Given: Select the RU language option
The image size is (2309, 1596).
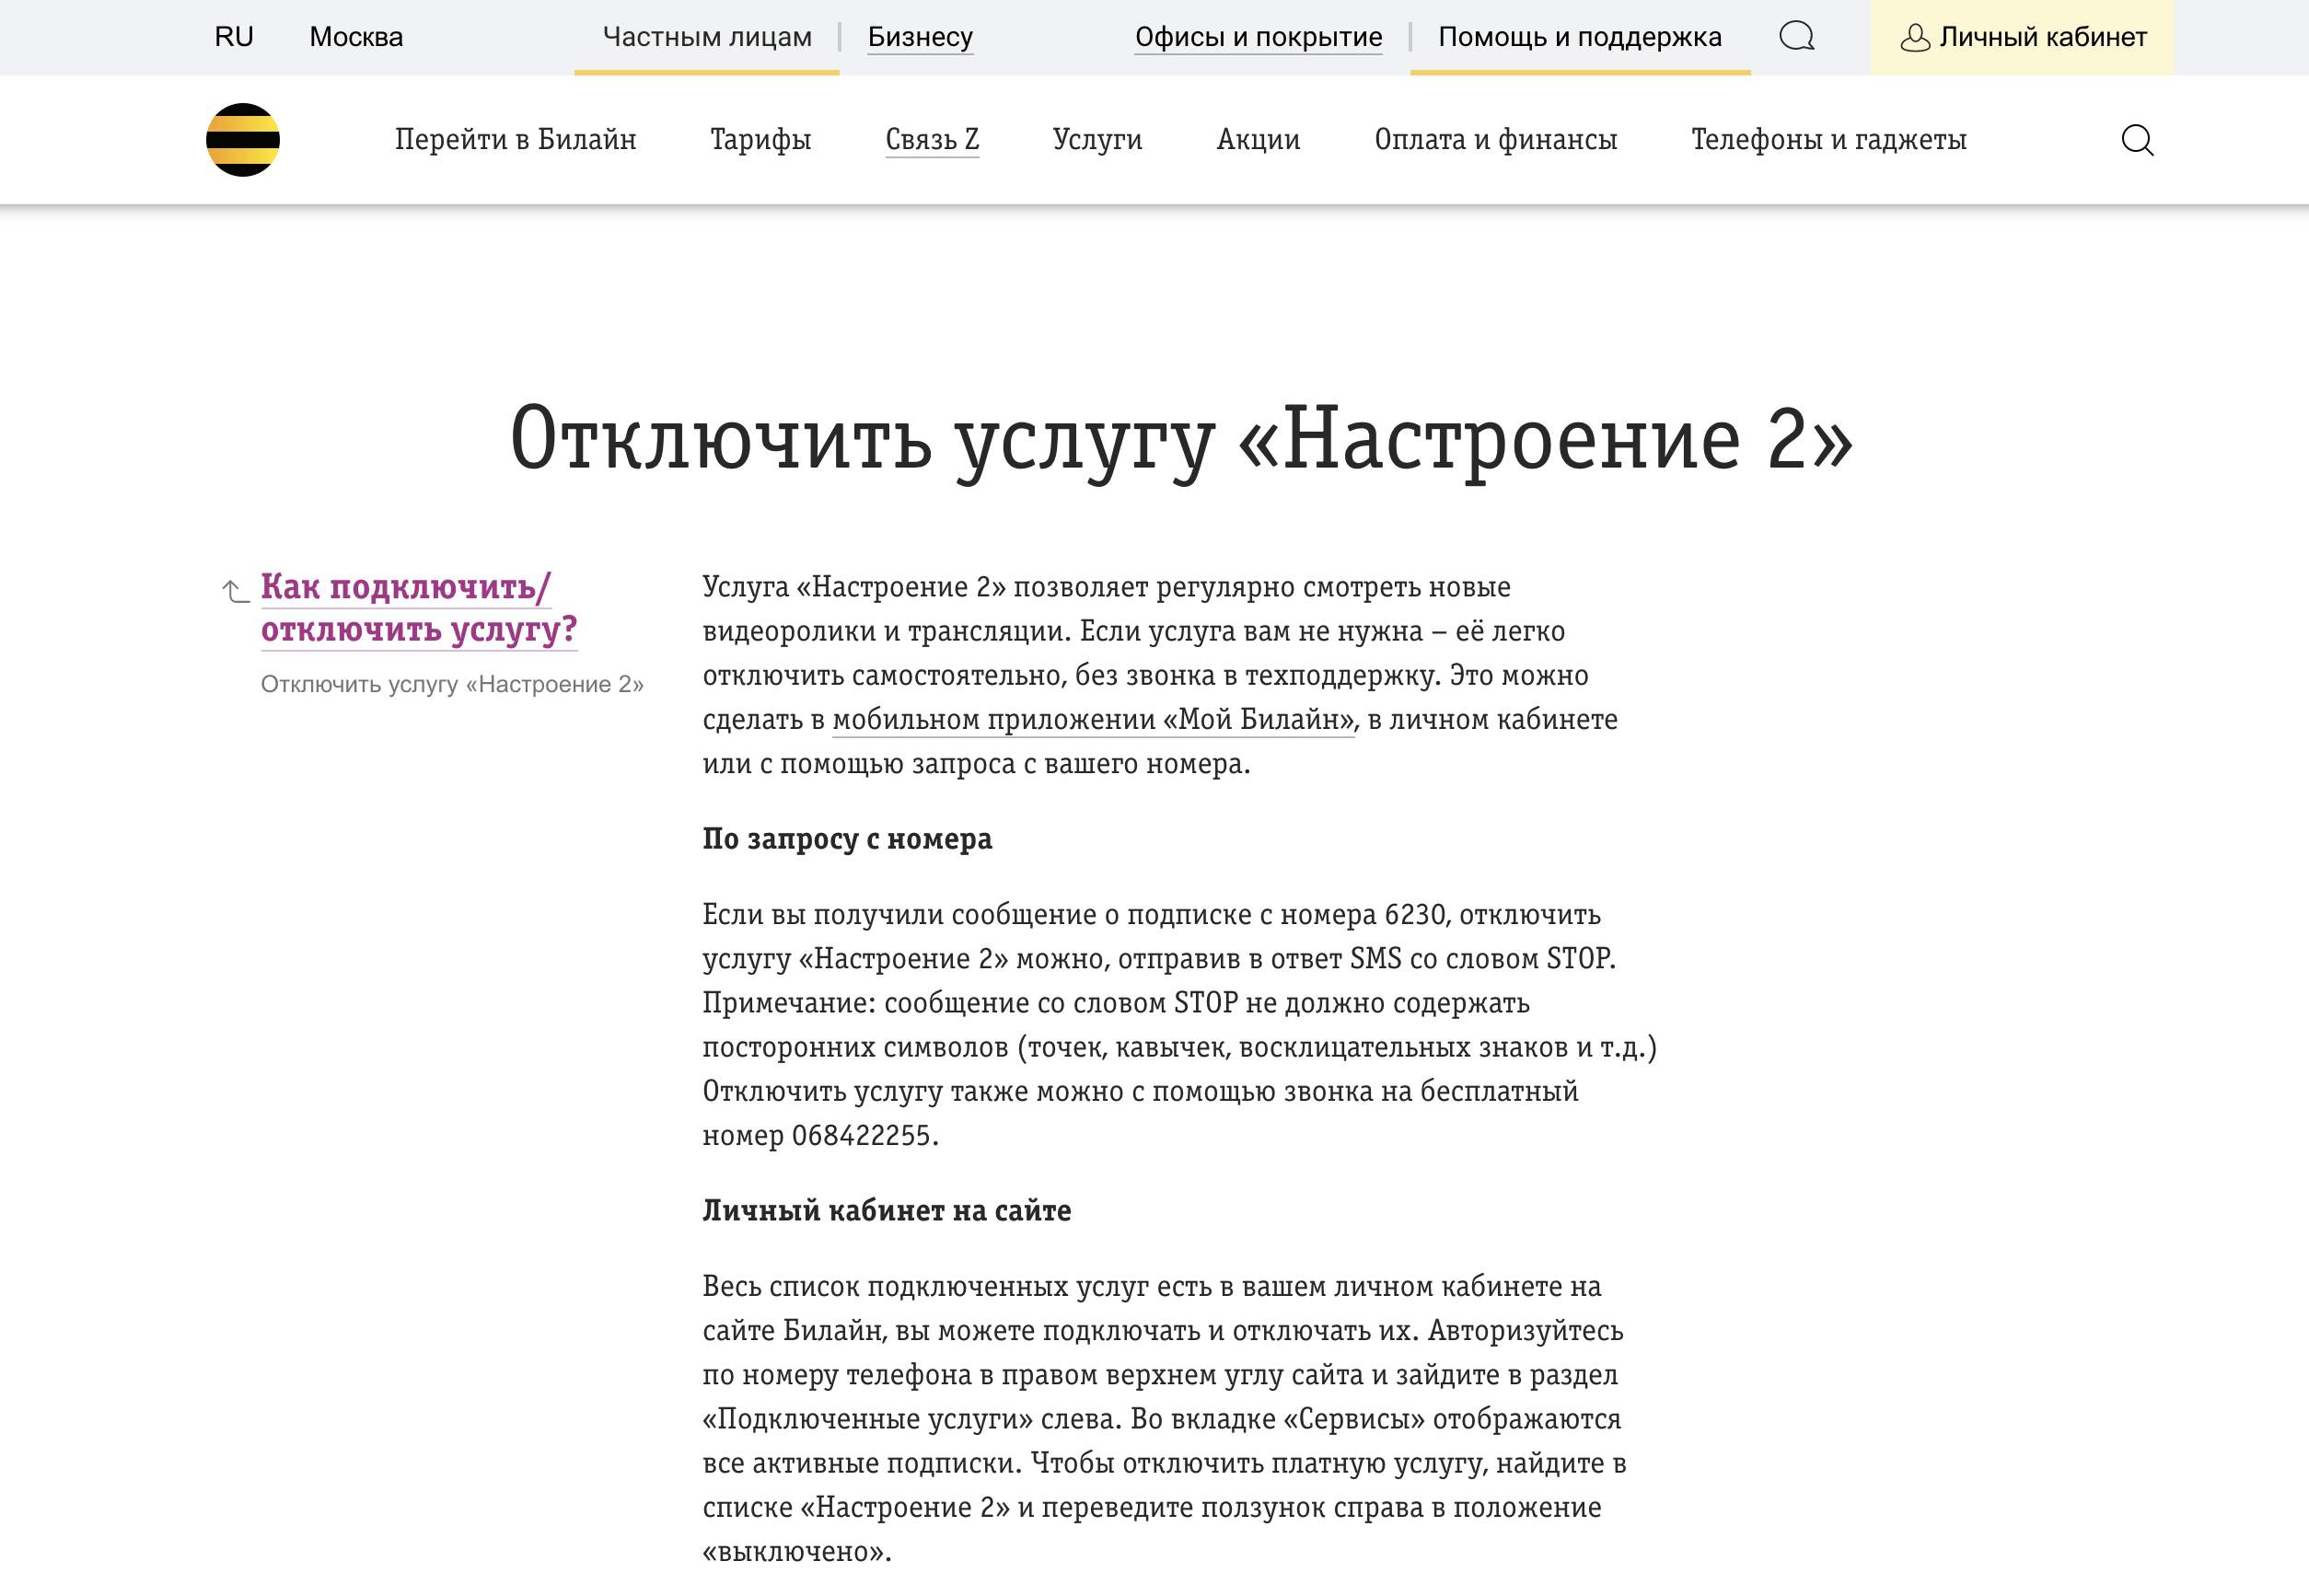Looking at the screenshot, I should tap(233, 37).
